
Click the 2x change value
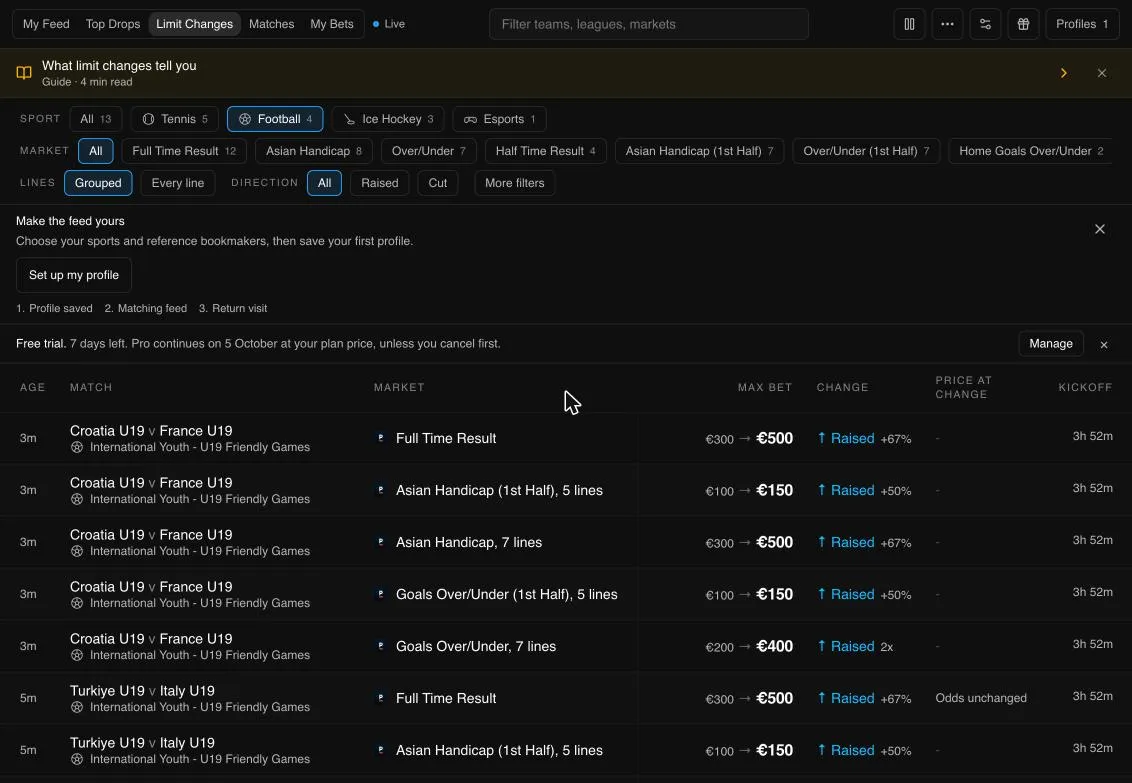tap(887, 647)
